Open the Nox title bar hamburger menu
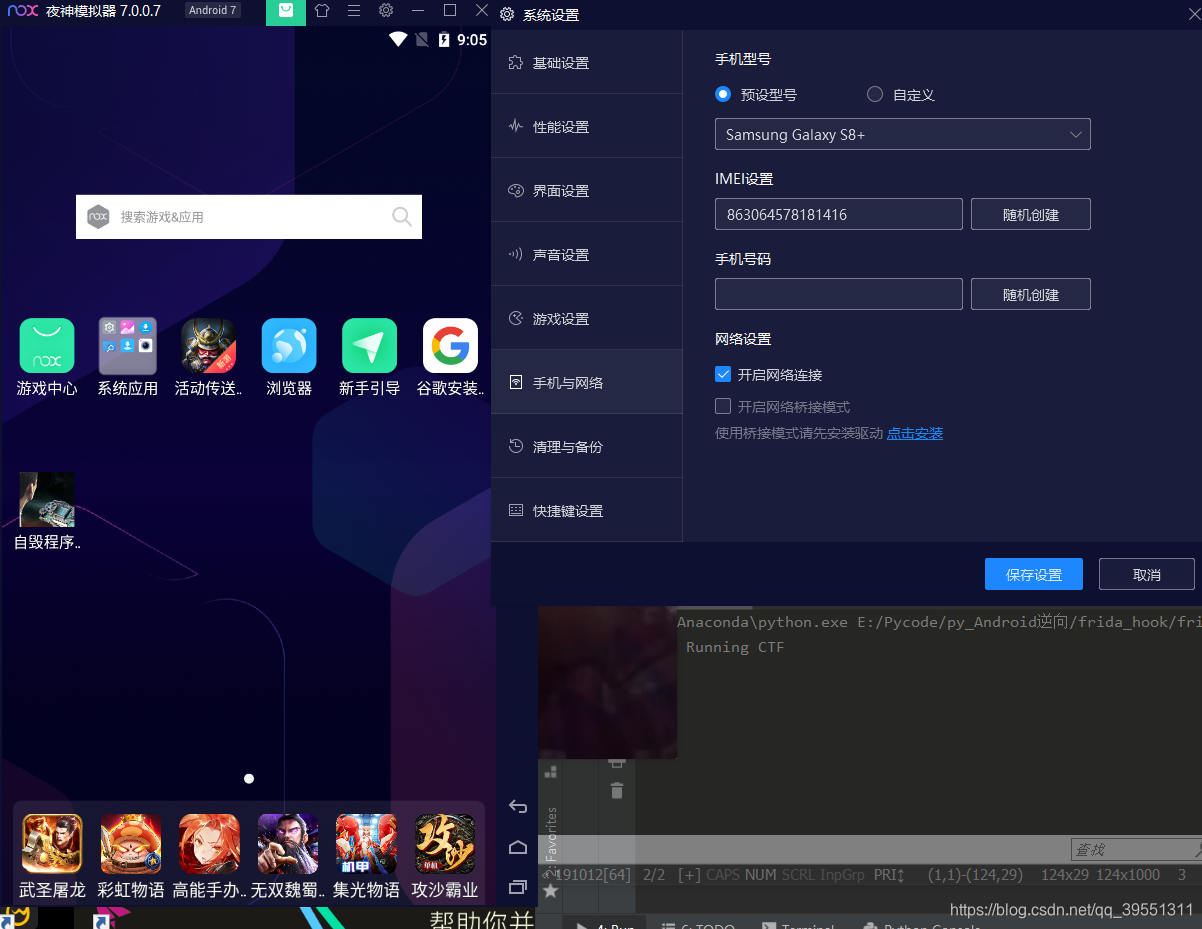The image size is (1202, 929). [x=354, y=11]
